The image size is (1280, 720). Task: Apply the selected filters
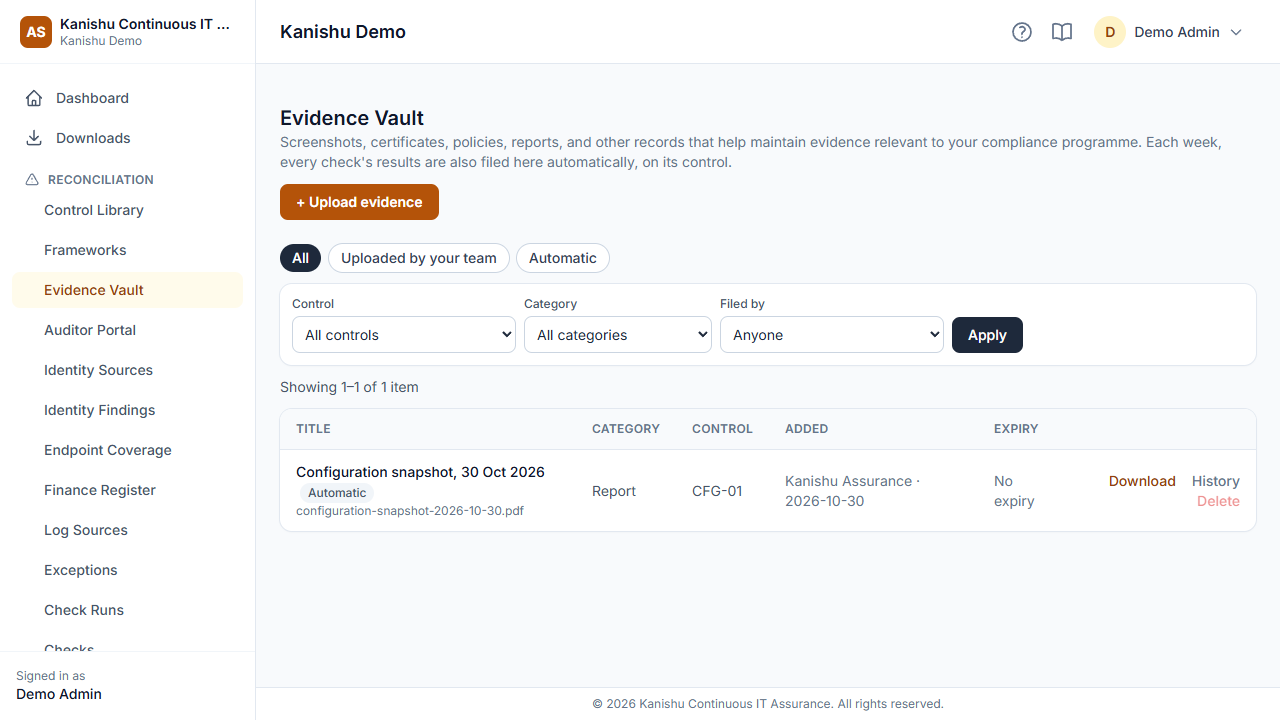click(987, 335)
